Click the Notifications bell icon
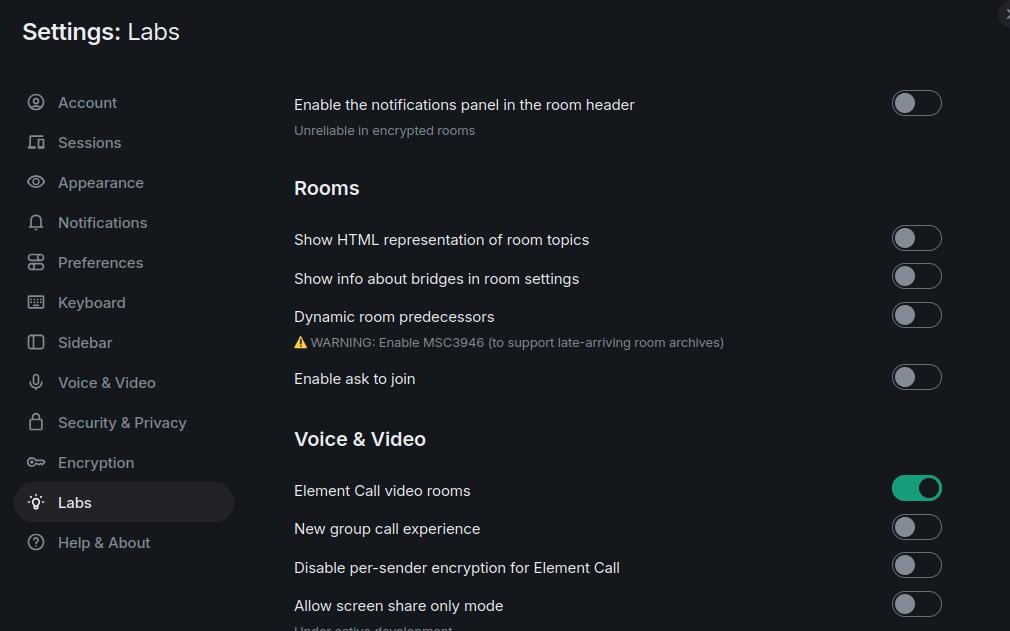Screen dimensions: 1010x631 pos(36,223)
